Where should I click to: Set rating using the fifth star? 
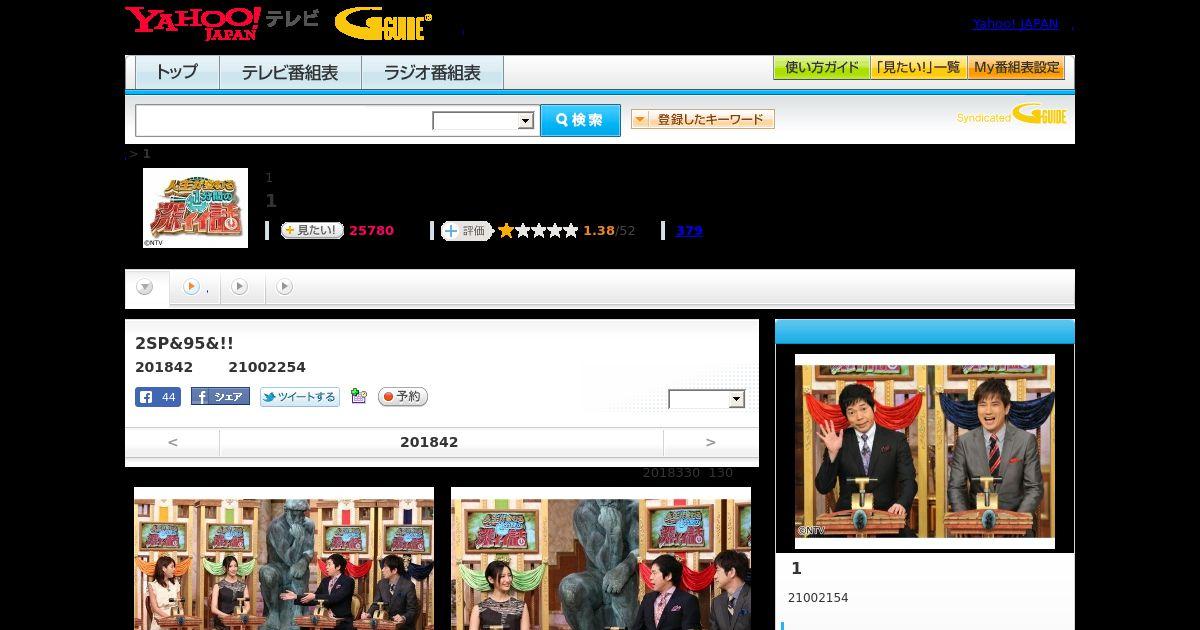click(x=571, y=231)
